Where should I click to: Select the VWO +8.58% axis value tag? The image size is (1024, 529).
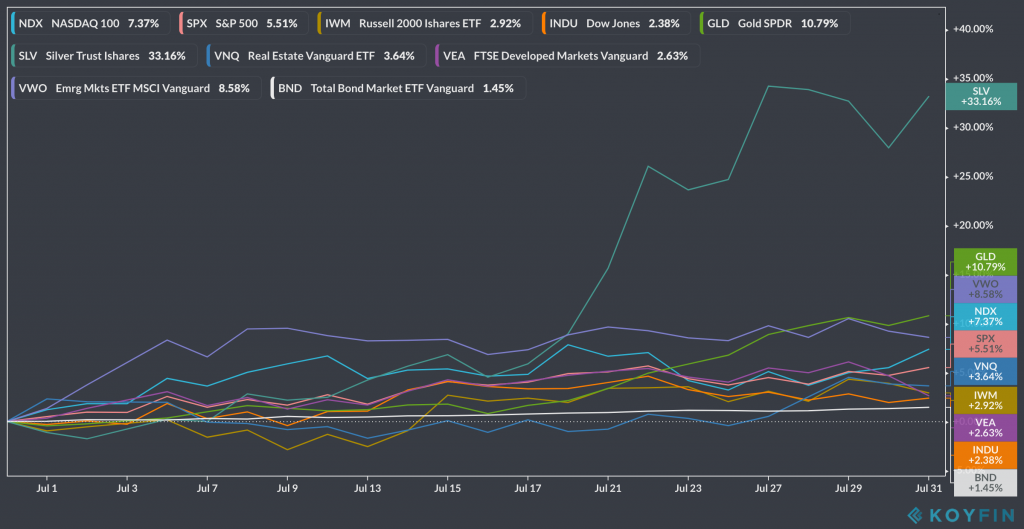point(986,289)
